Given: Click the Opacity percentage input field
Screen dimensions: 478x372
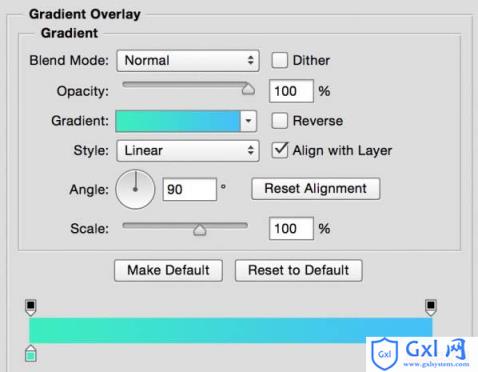Looking at the screenshot, I should tap(291, 91).
